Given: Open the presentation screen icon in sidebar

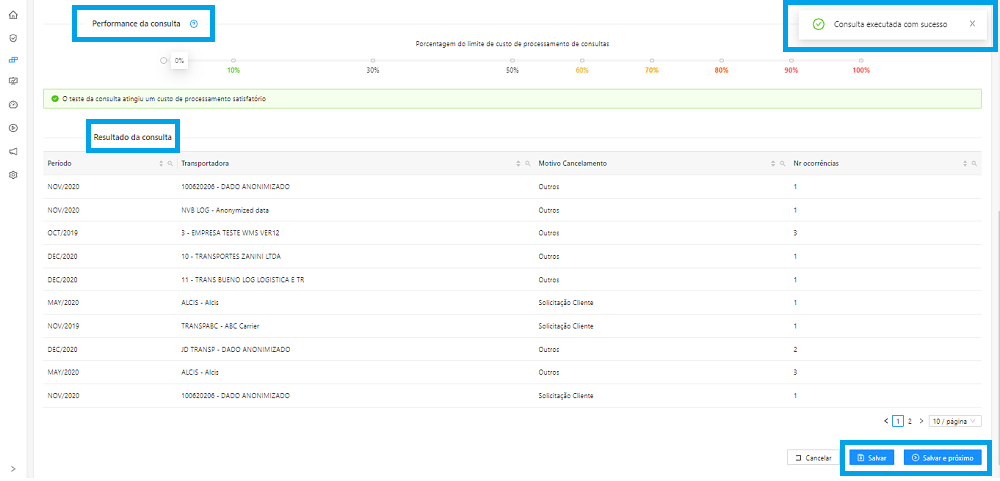Looking at the screenshot, I should (x=13, y=81).
